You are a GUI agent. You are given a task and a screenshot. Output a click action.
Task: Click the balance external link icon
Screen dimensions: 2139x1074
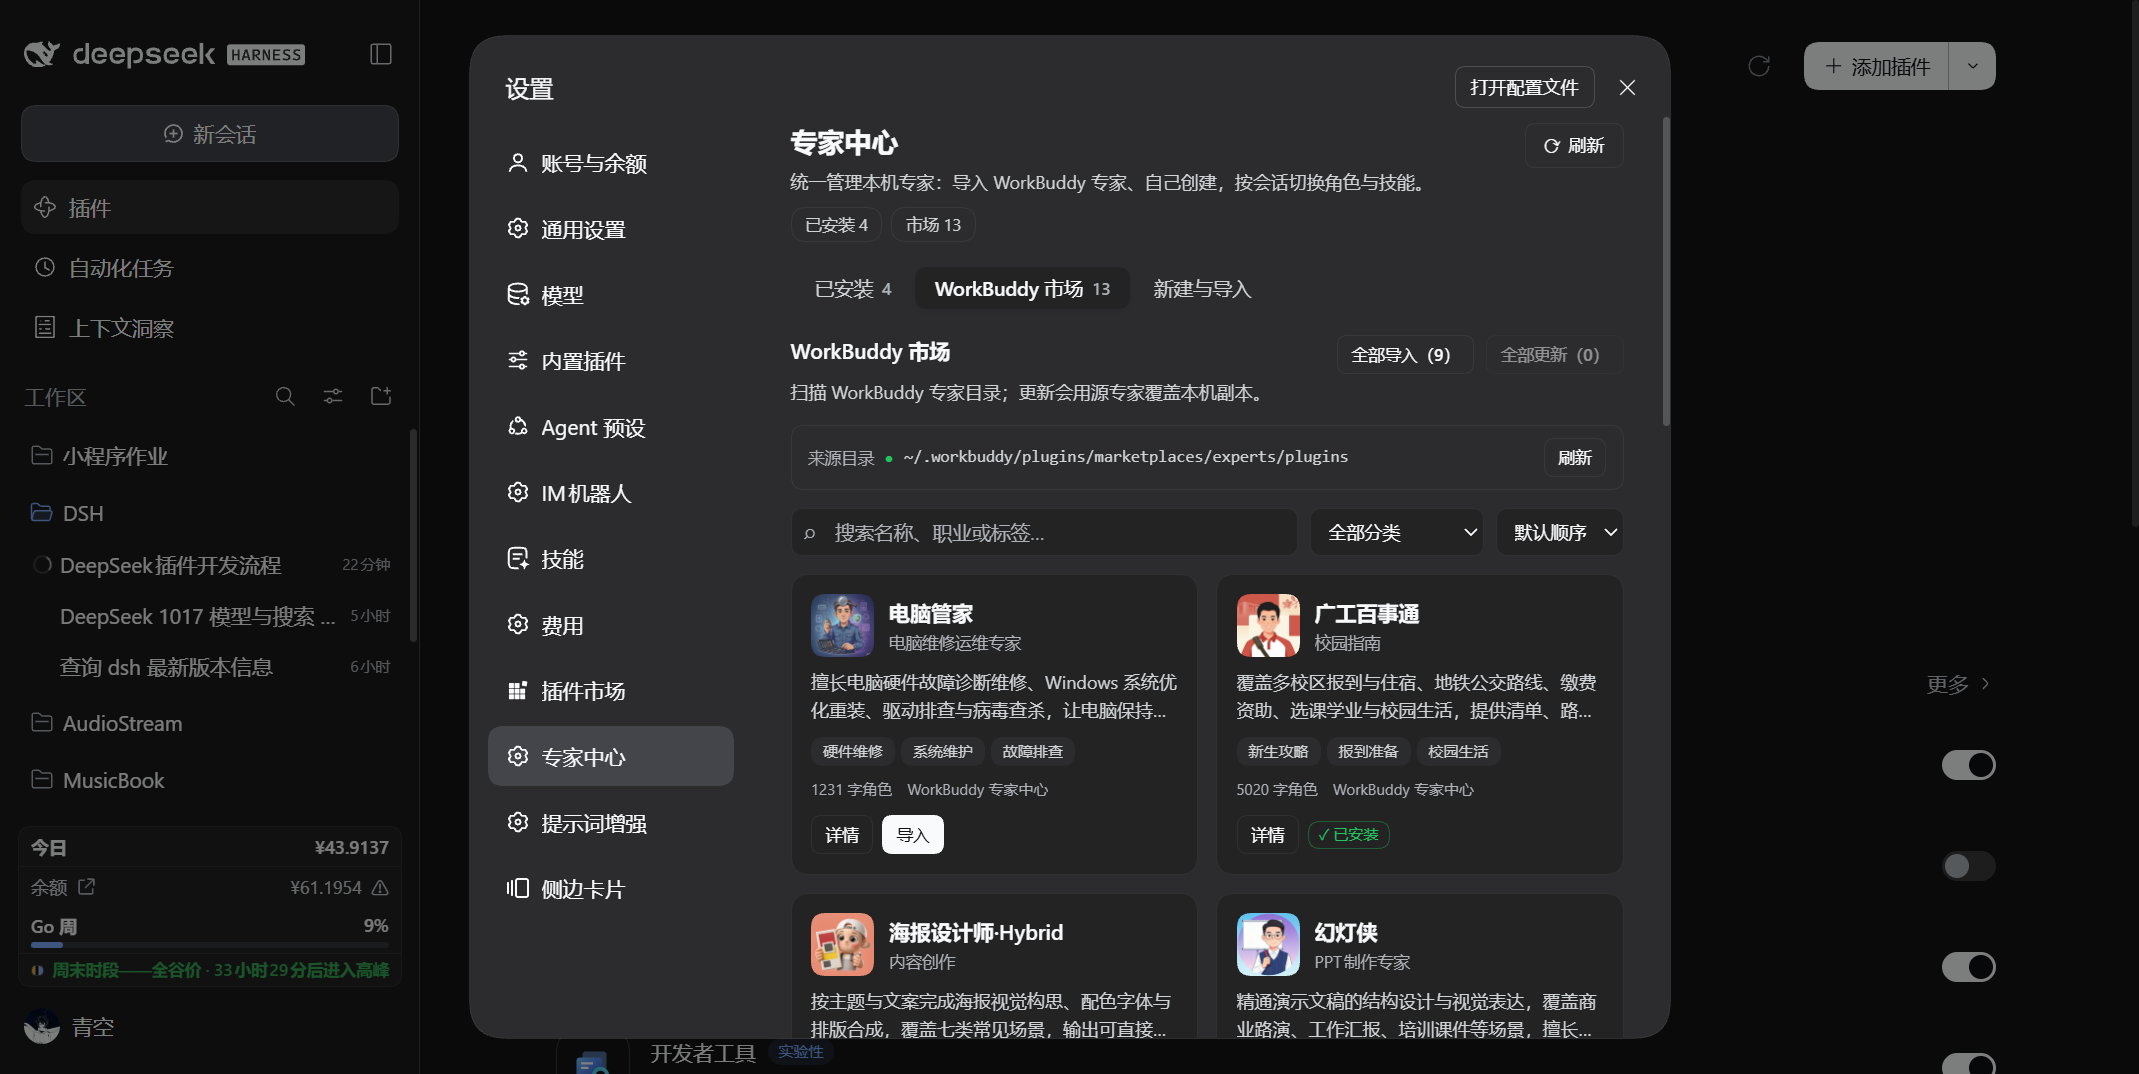(87, 887)
